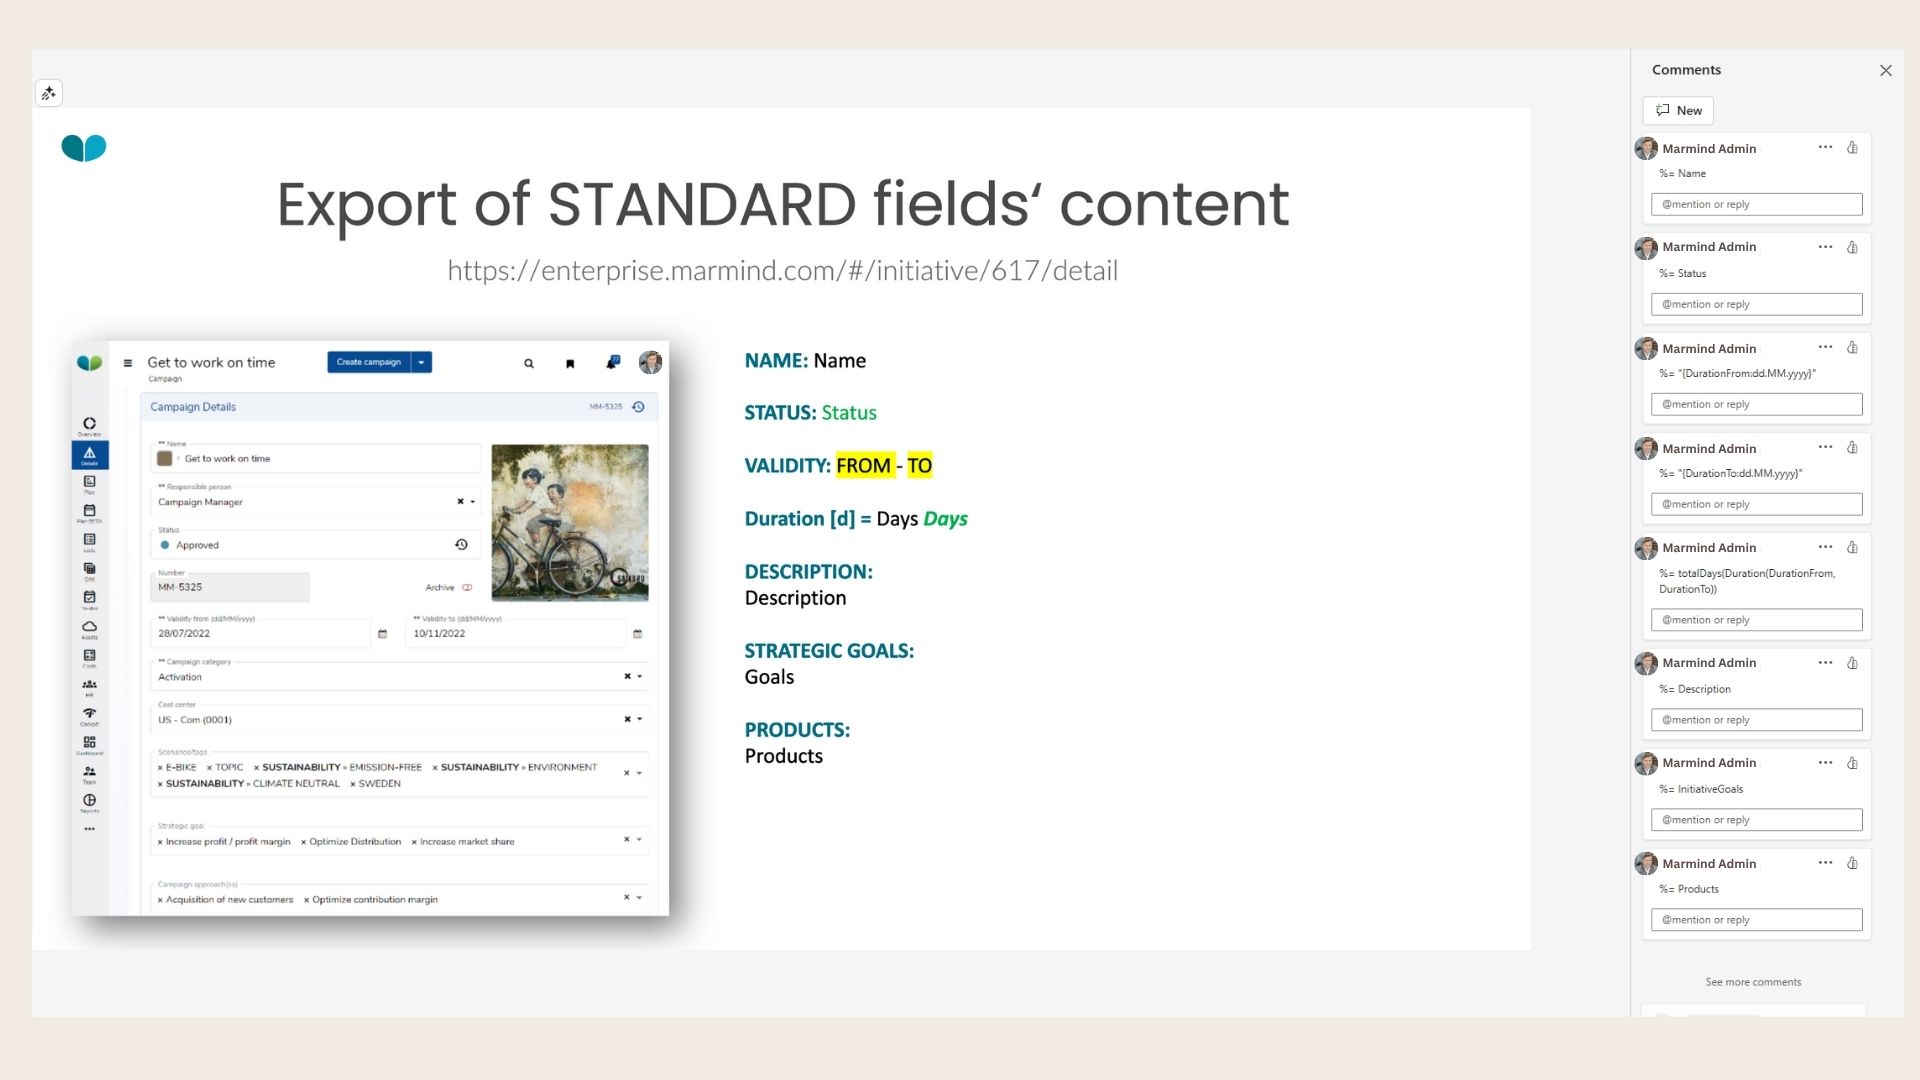Like the '%= Products' comment

(1852, 863)
